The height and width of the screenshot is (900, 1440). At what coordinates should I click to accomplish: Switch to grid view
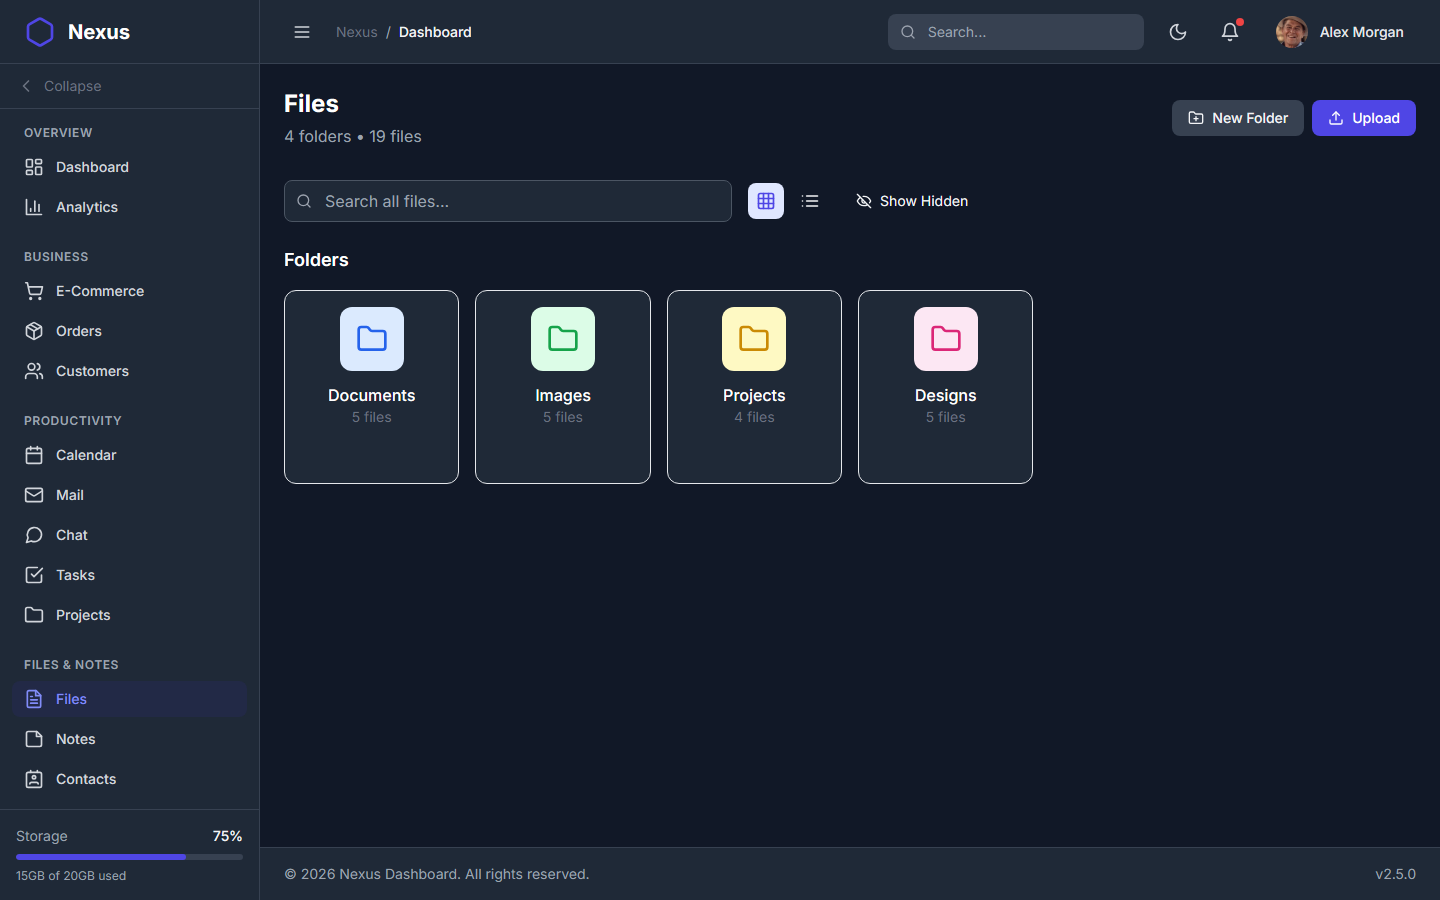coord(766,201)
